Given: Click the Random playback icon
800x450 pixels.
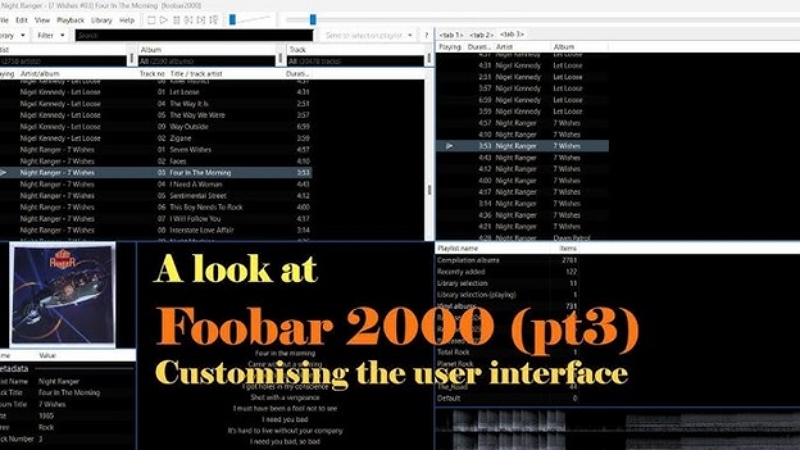Looking at the screenshot, I should click(214, 20).
